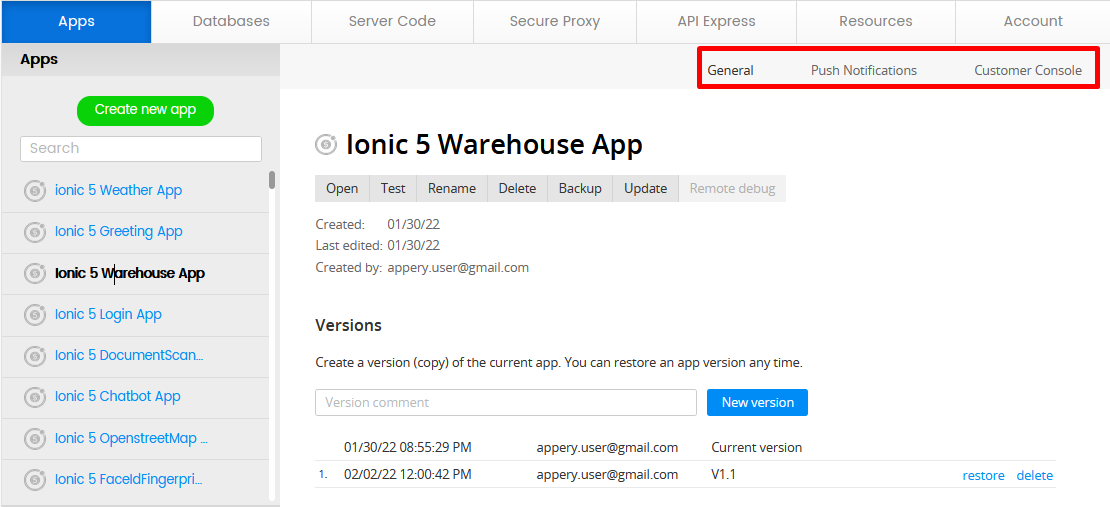
Task: Click the Open app button
Action: pos(342,188)
